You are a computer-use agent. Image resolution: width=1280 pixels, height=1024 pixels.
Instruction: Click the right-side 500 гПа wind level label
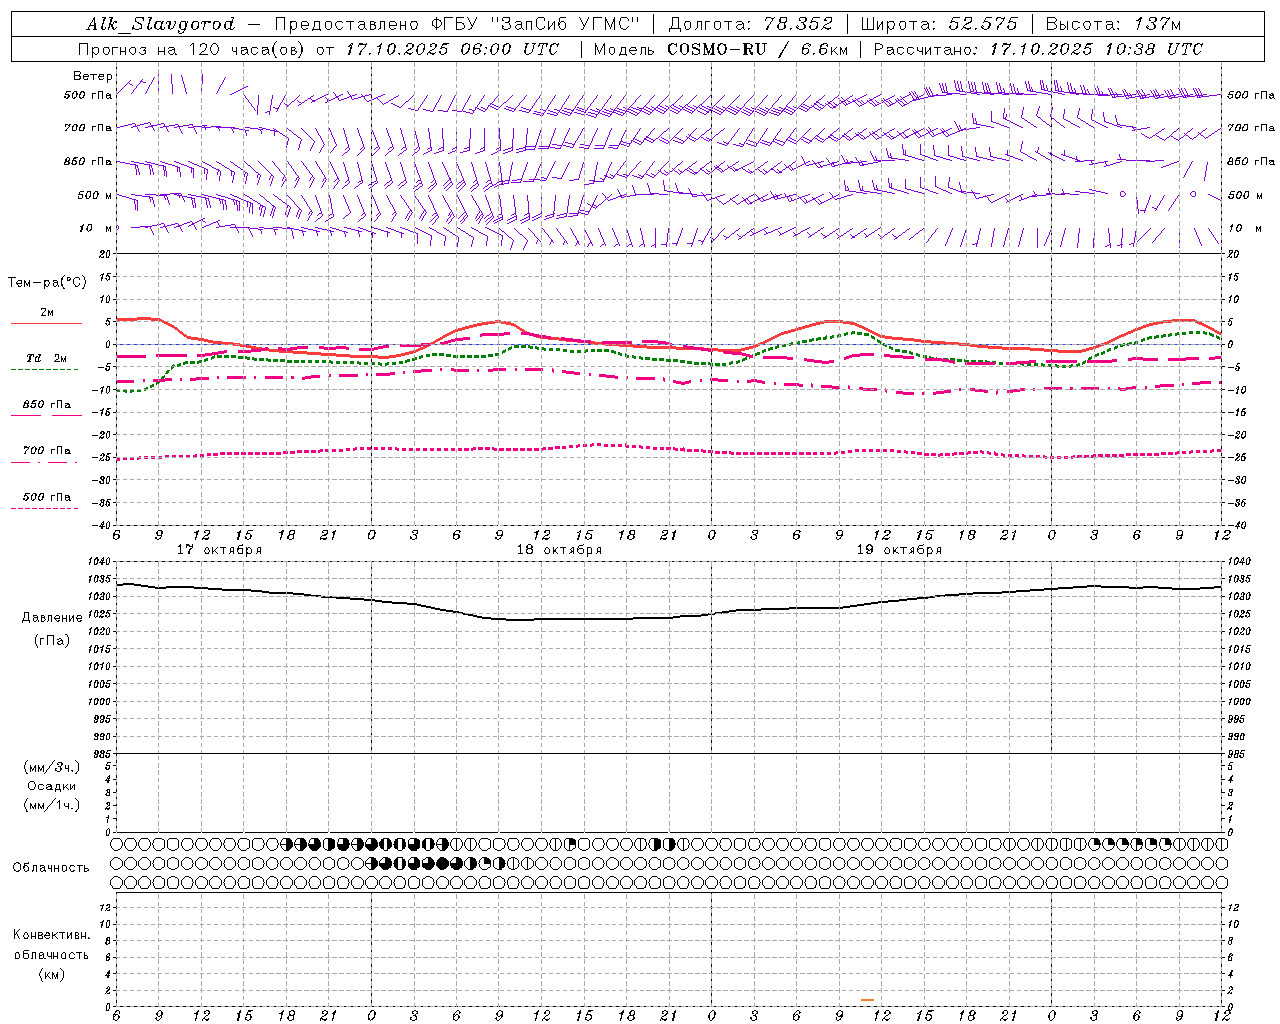point(1251,95)
